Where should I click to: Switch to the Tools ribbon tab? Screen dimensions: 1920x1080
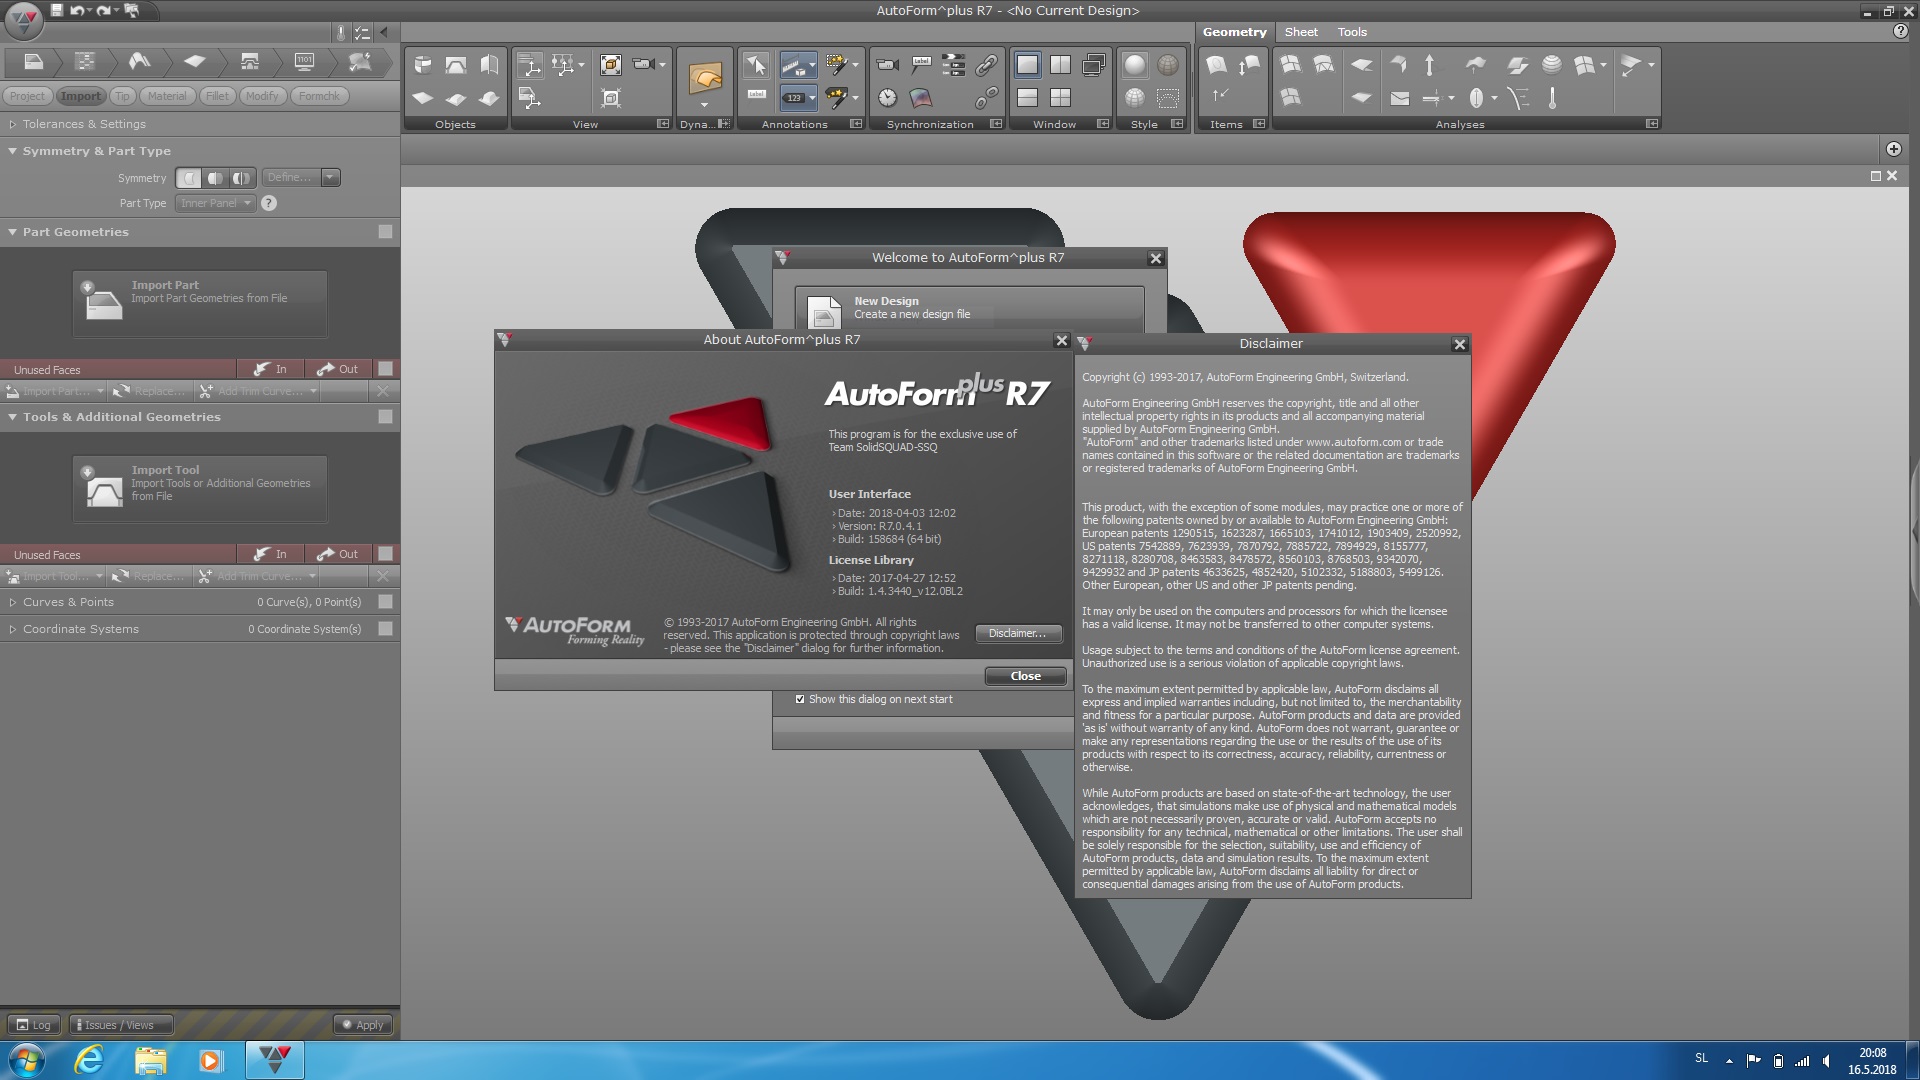[1352, 32]
